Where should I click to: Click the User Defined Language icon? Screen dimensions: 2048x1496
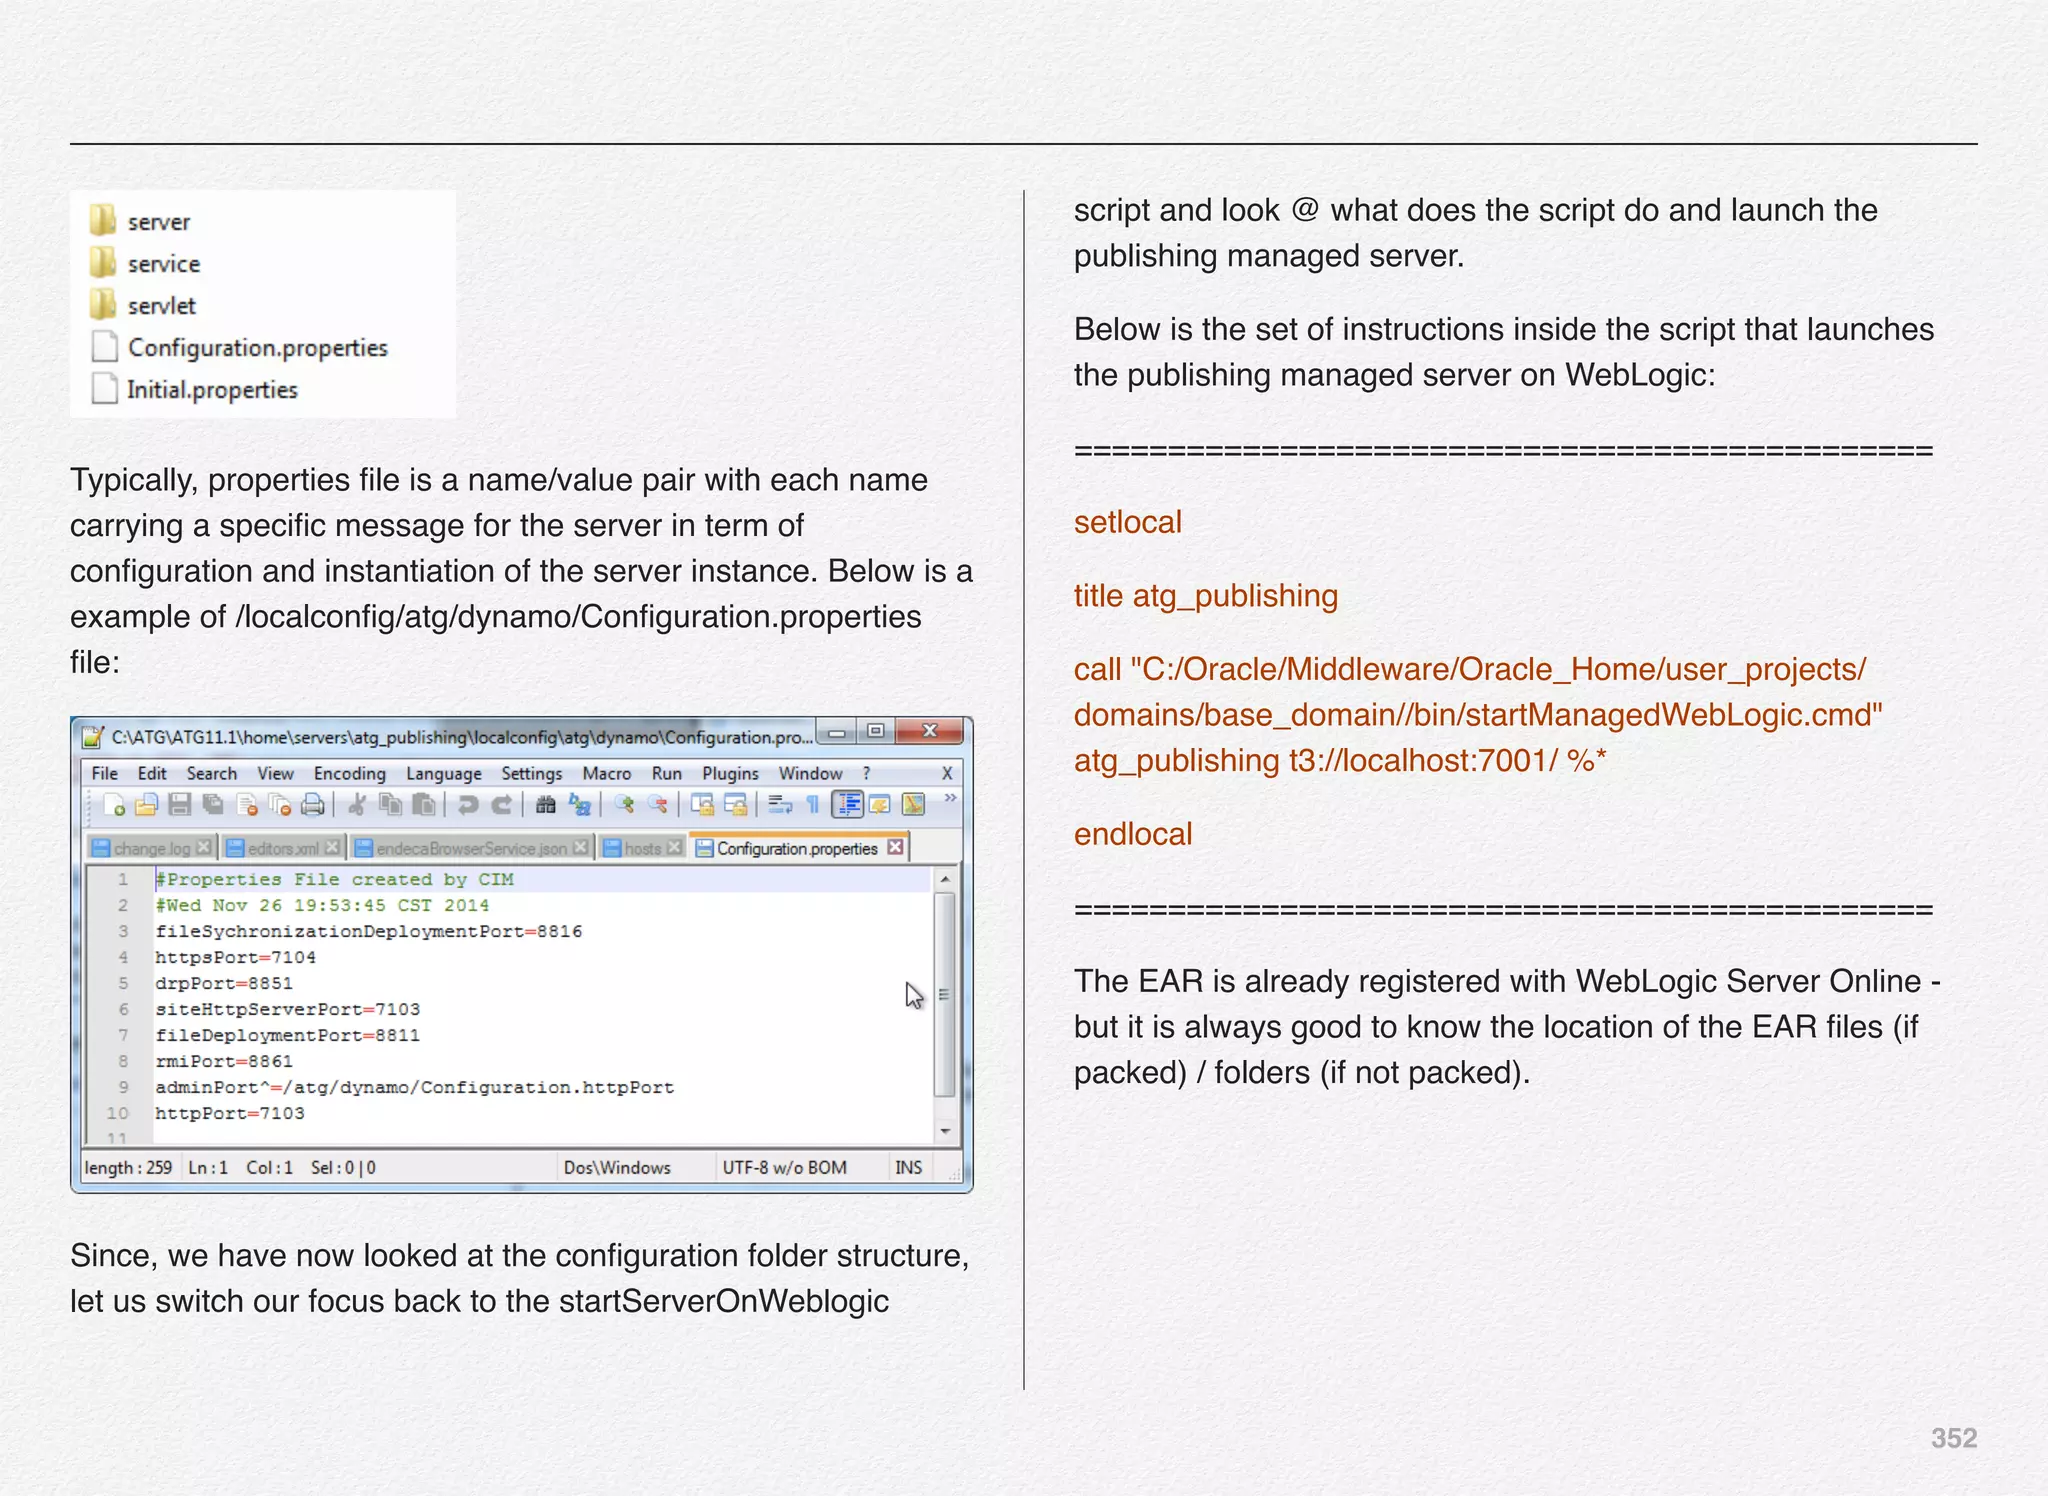click(x=880, y=805)
